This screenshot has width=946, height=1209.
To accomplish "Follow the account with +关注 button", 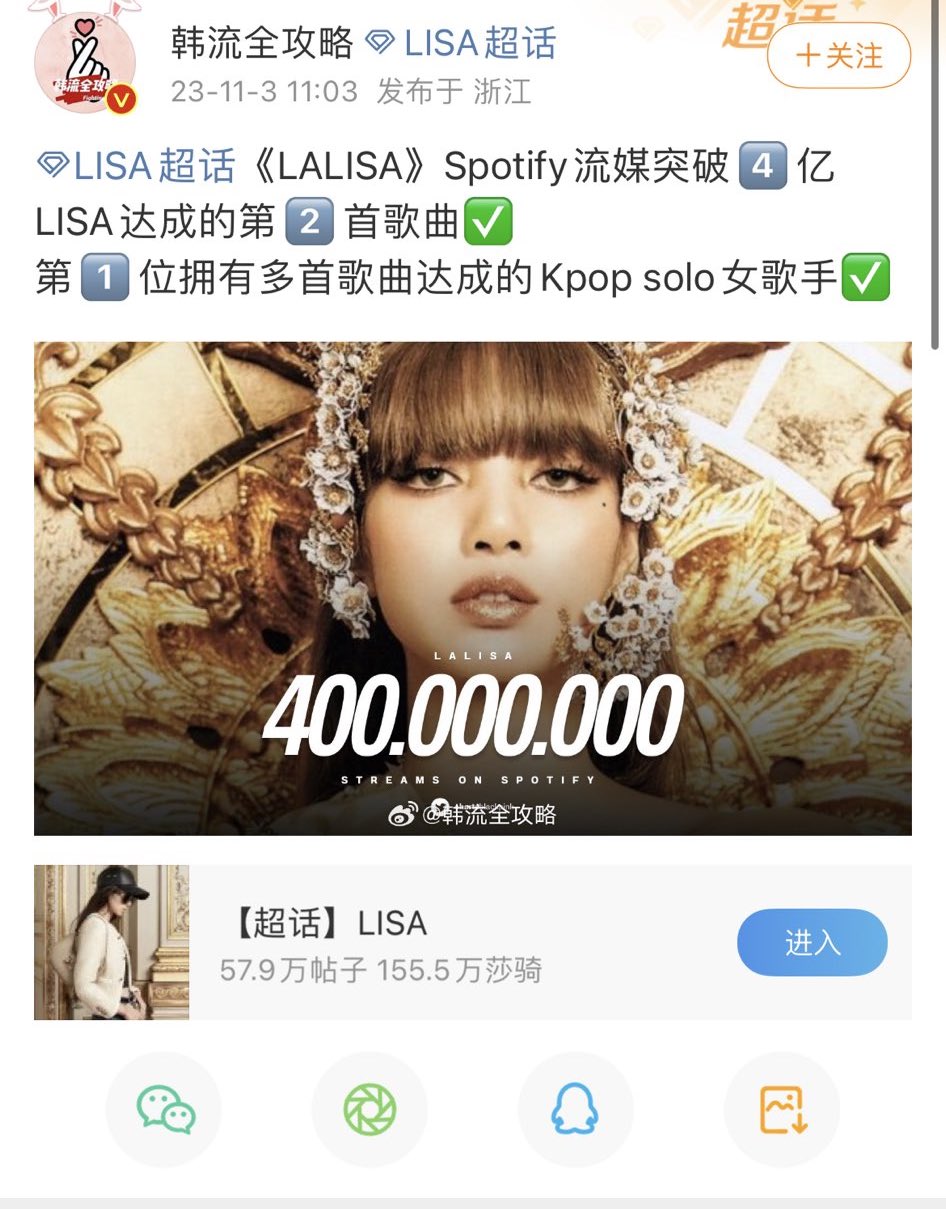I will tap(839, 56).
